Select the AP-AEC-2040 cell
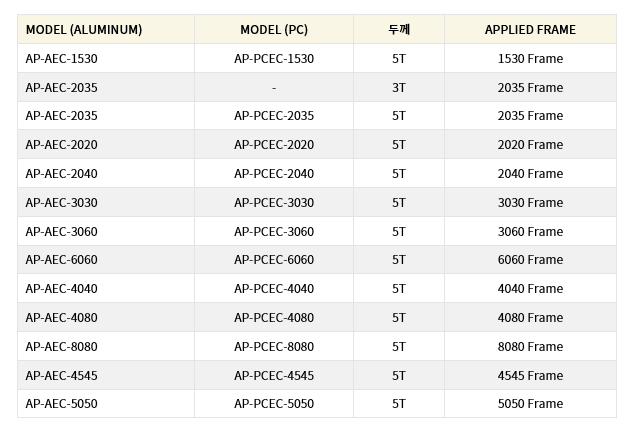 pyautogui.click(x=106, y=173)
